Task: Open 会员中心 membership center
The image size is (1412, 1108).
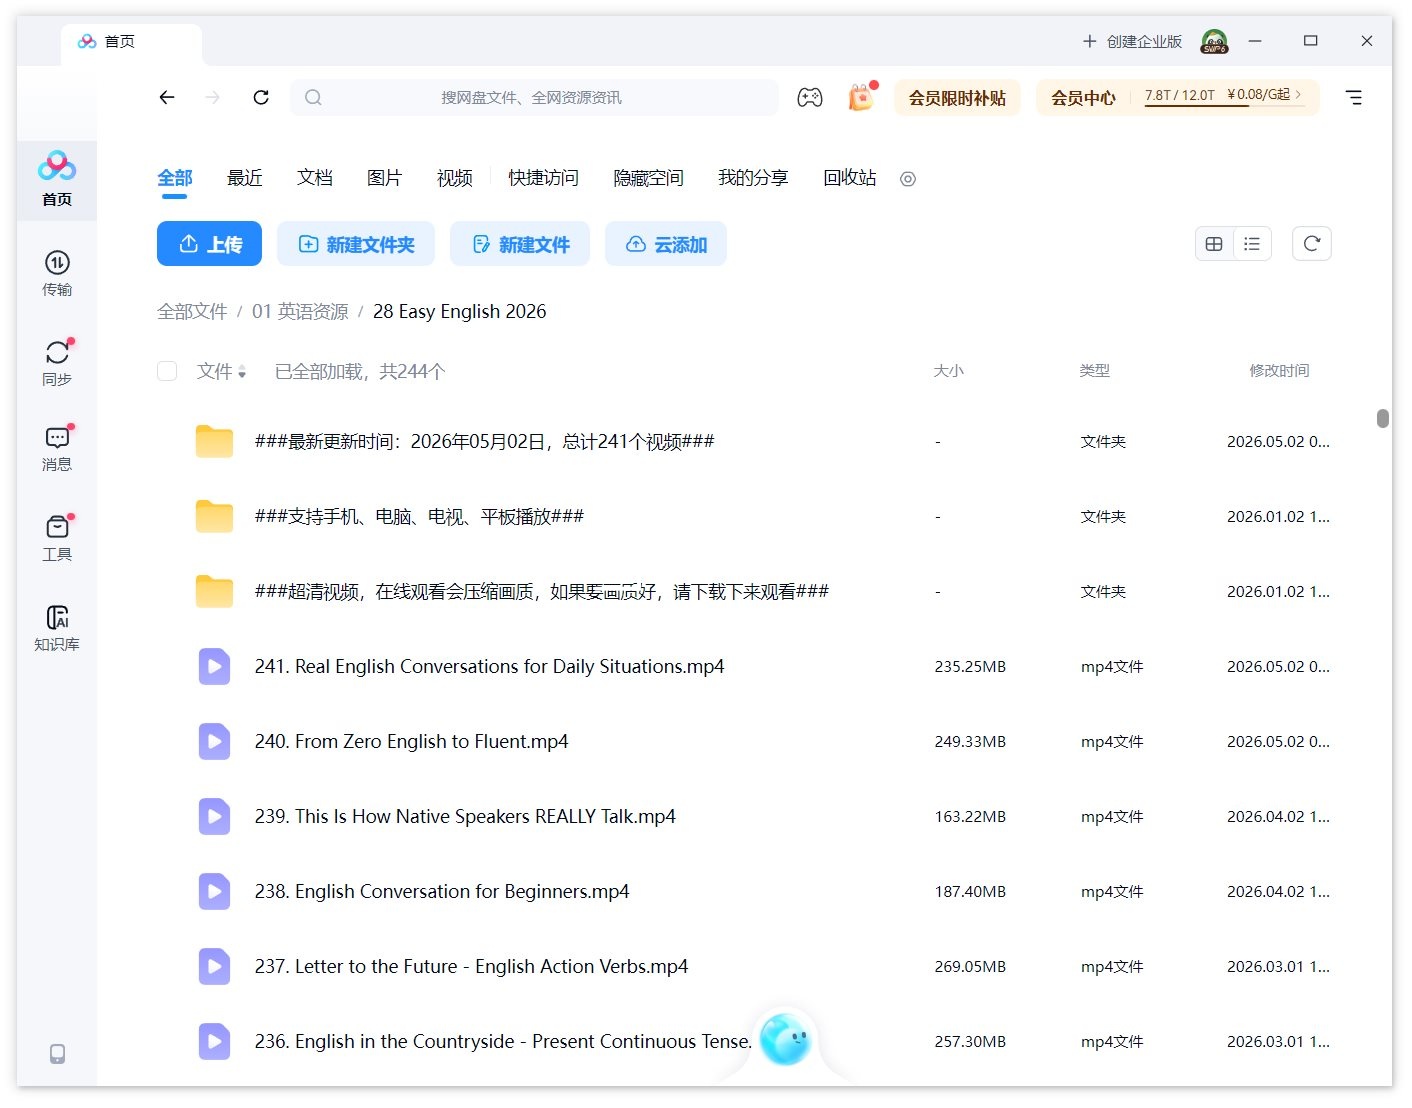Action: coord(1083,98)
